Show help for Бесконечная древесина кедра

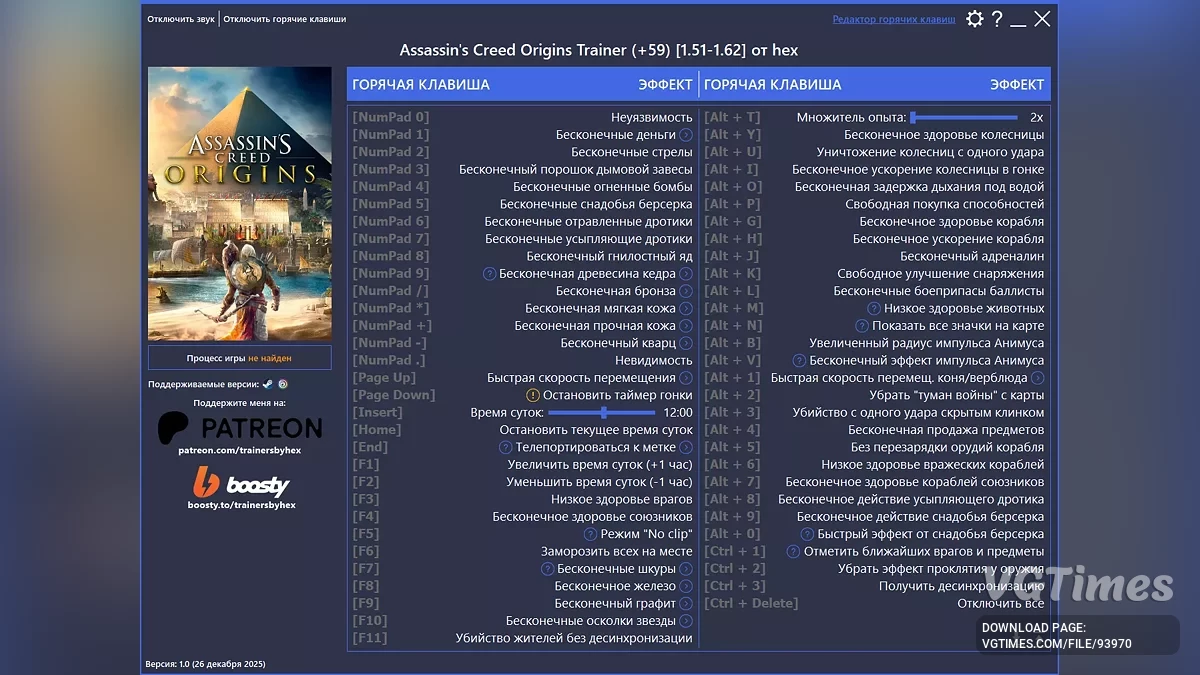[490, 274]
